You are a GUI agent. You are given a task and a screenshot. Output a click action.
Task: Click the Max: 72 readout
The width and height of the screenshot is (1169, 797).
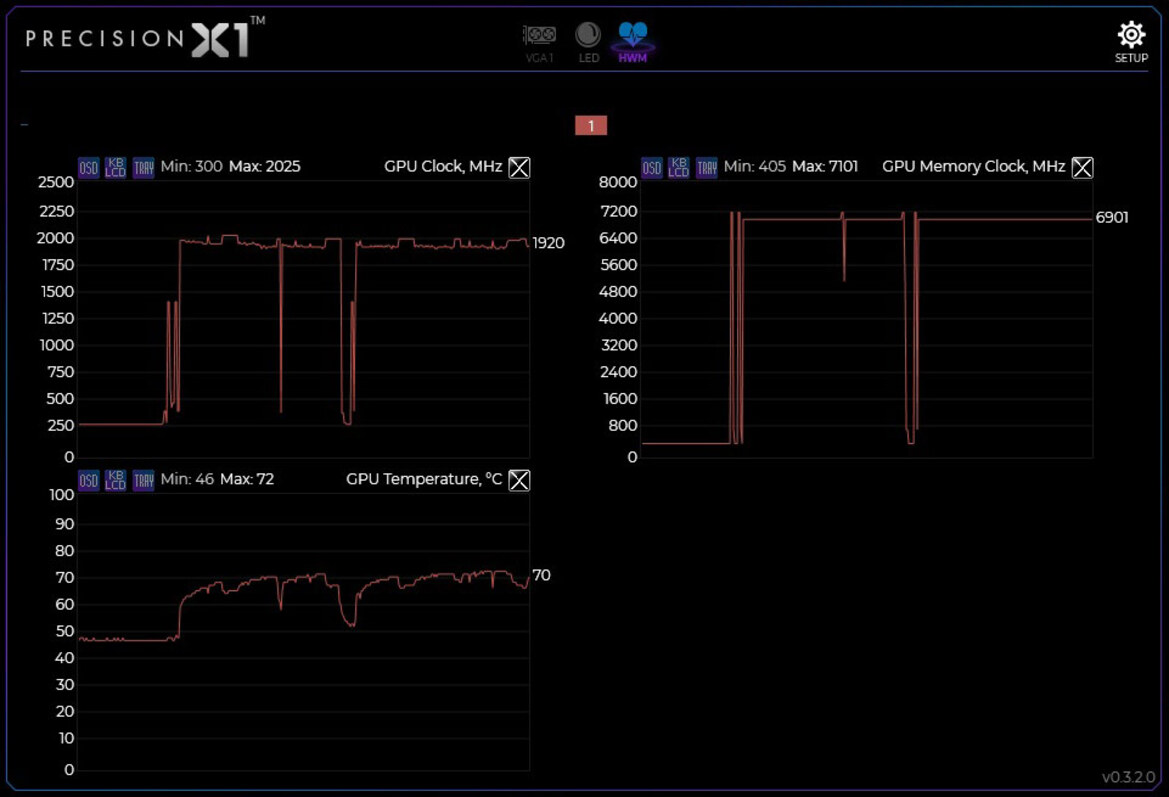[x=247, y=479]
